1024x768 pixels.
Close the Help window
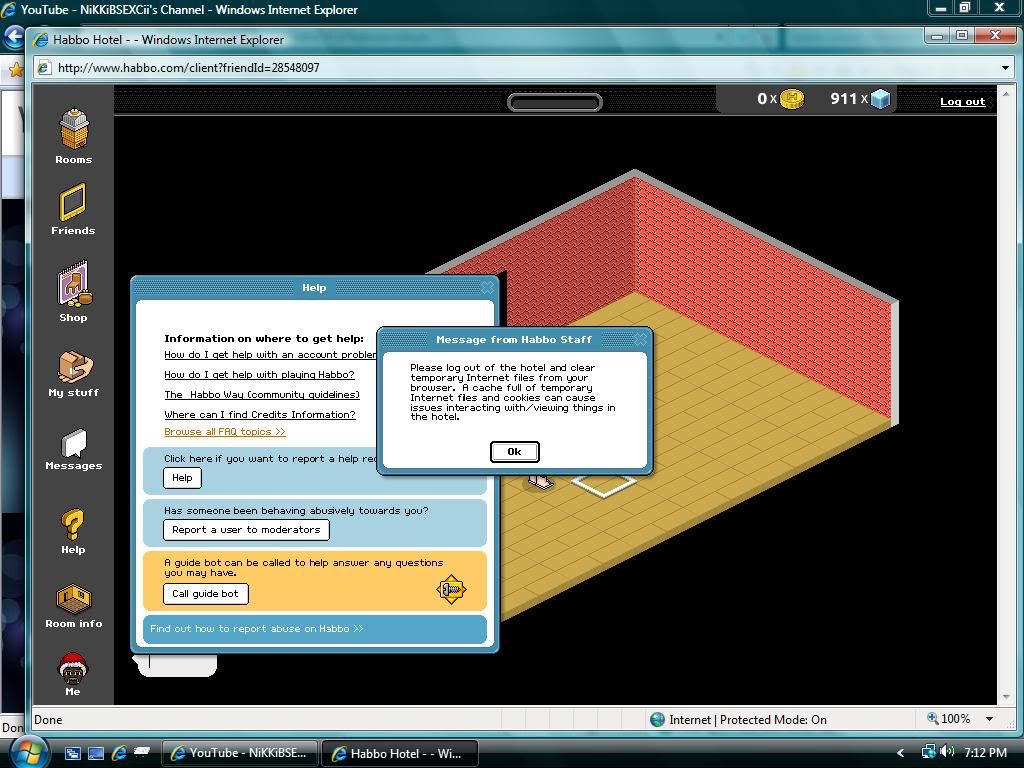[x=487, y=288]
